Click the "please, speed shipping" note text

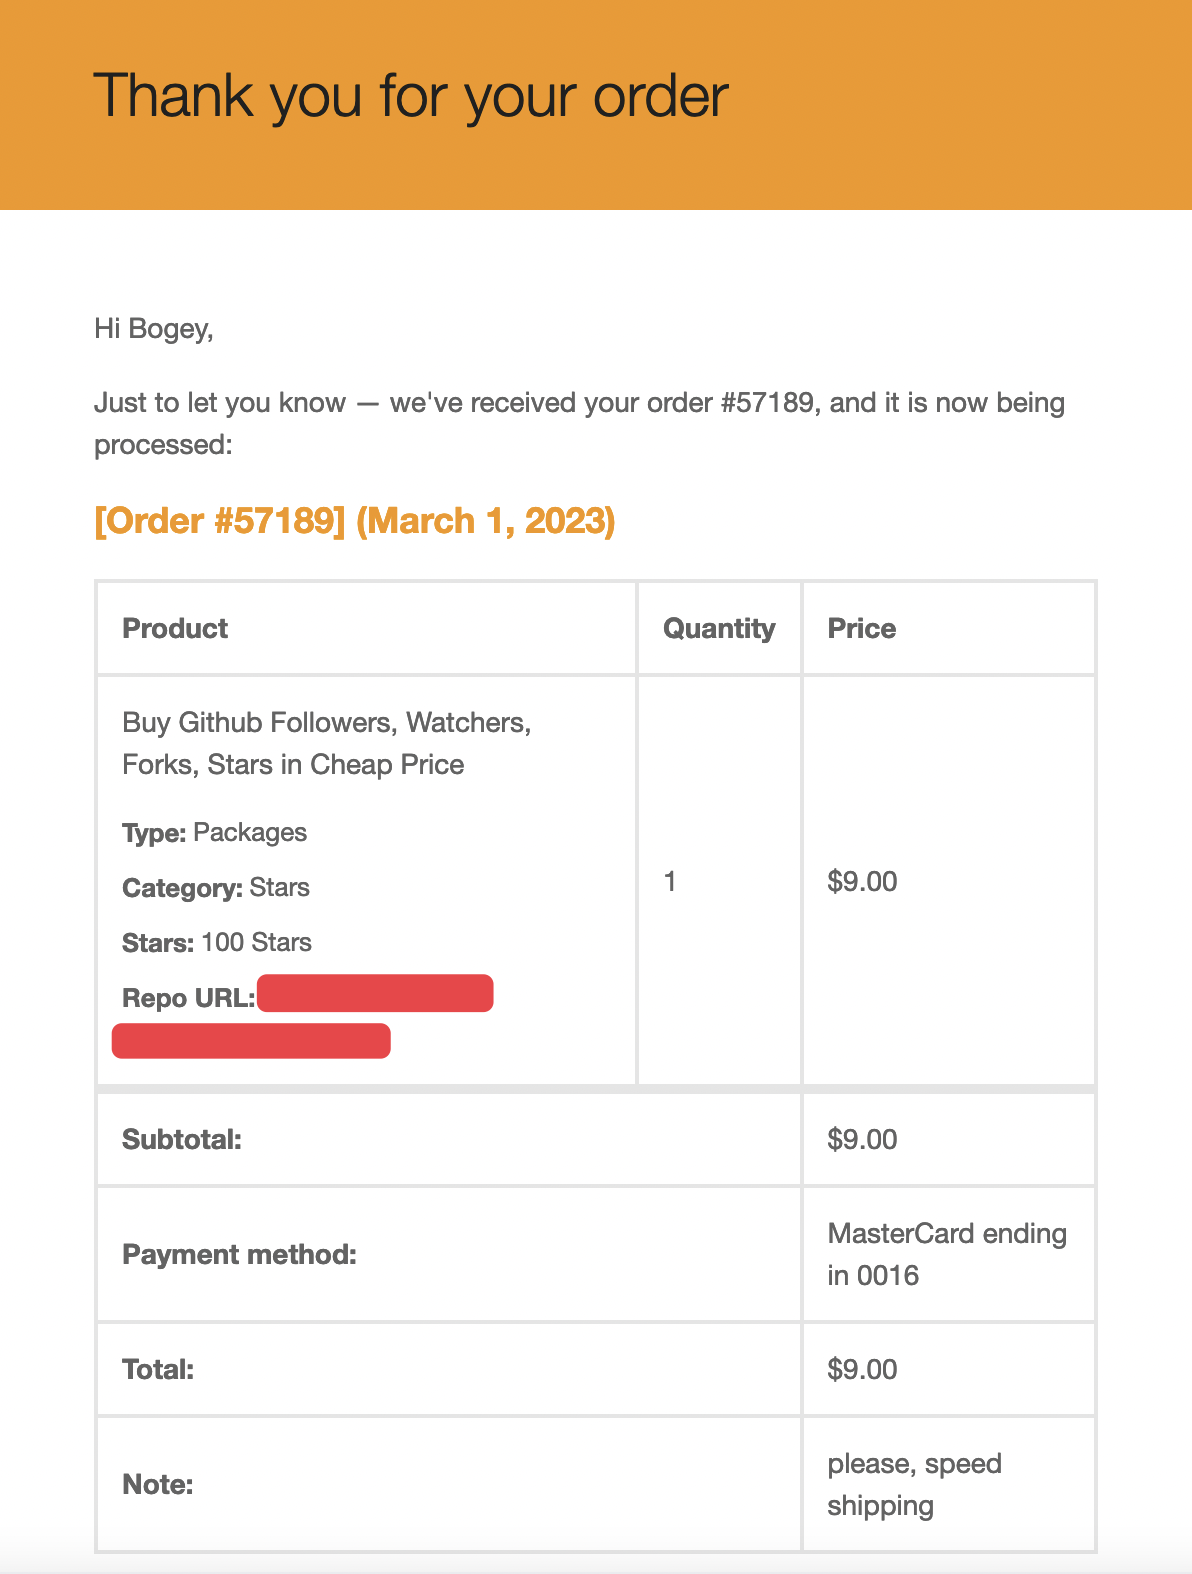(914, 1484)
